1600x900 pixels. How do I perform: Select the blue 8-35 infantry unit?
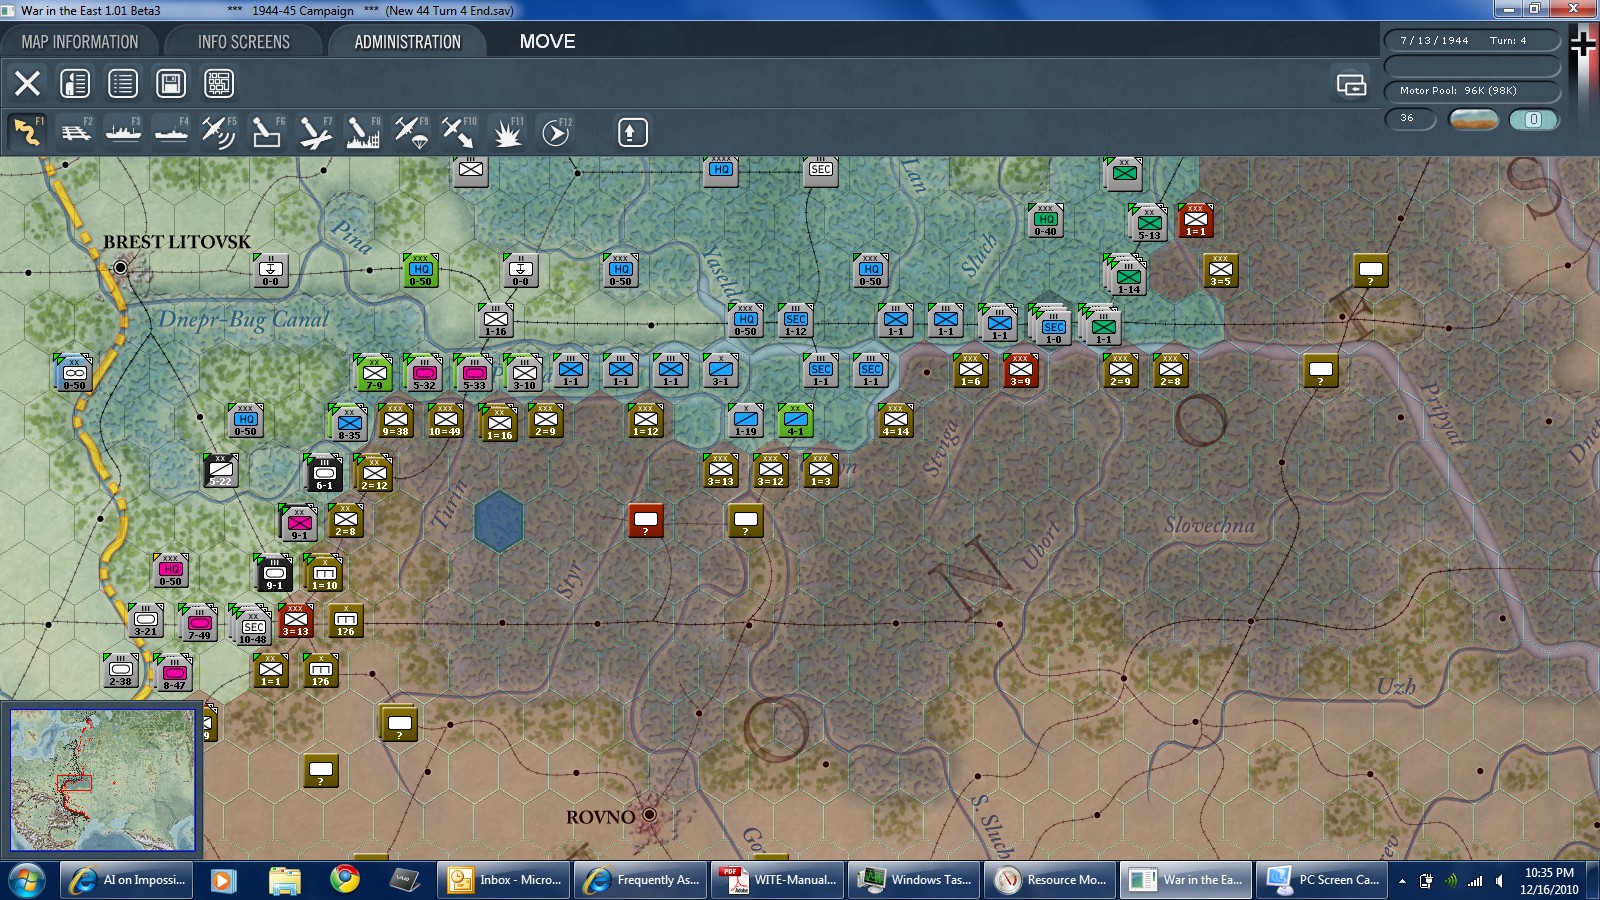pos(348,423)
